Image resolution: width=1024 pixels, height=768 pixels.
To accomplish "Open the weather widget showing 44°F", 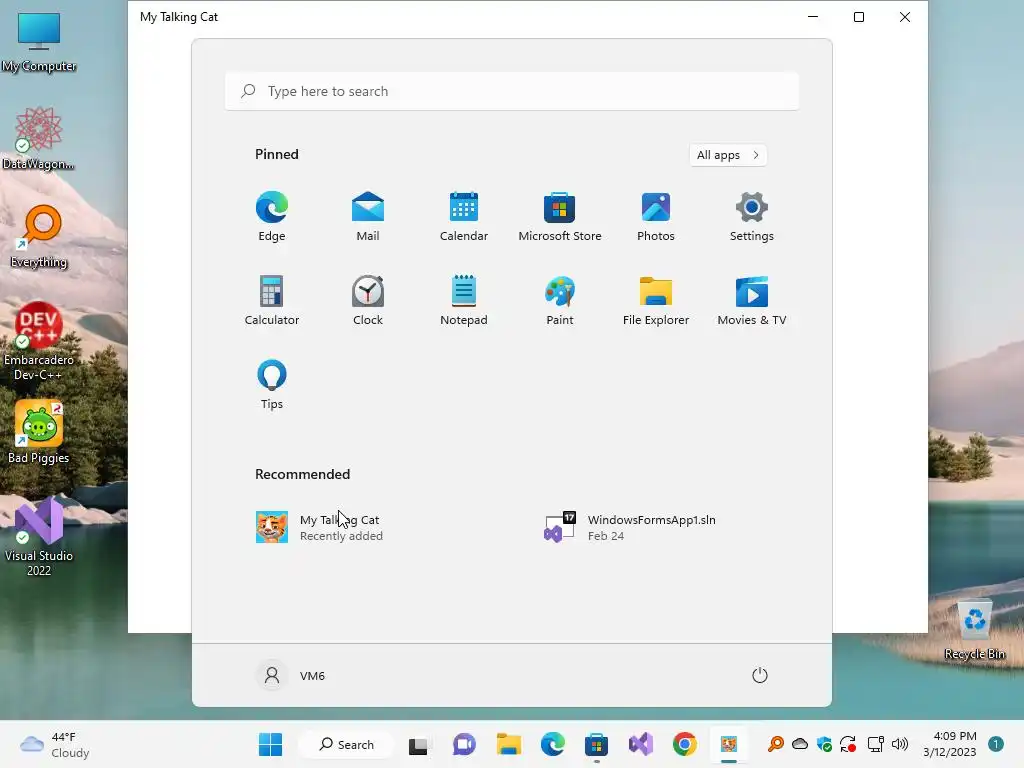I will [55, 744].
